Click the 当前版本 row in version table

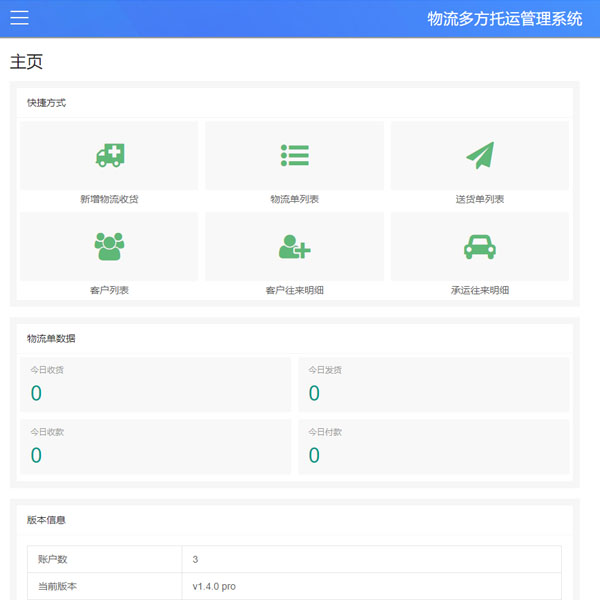[294, 586]
